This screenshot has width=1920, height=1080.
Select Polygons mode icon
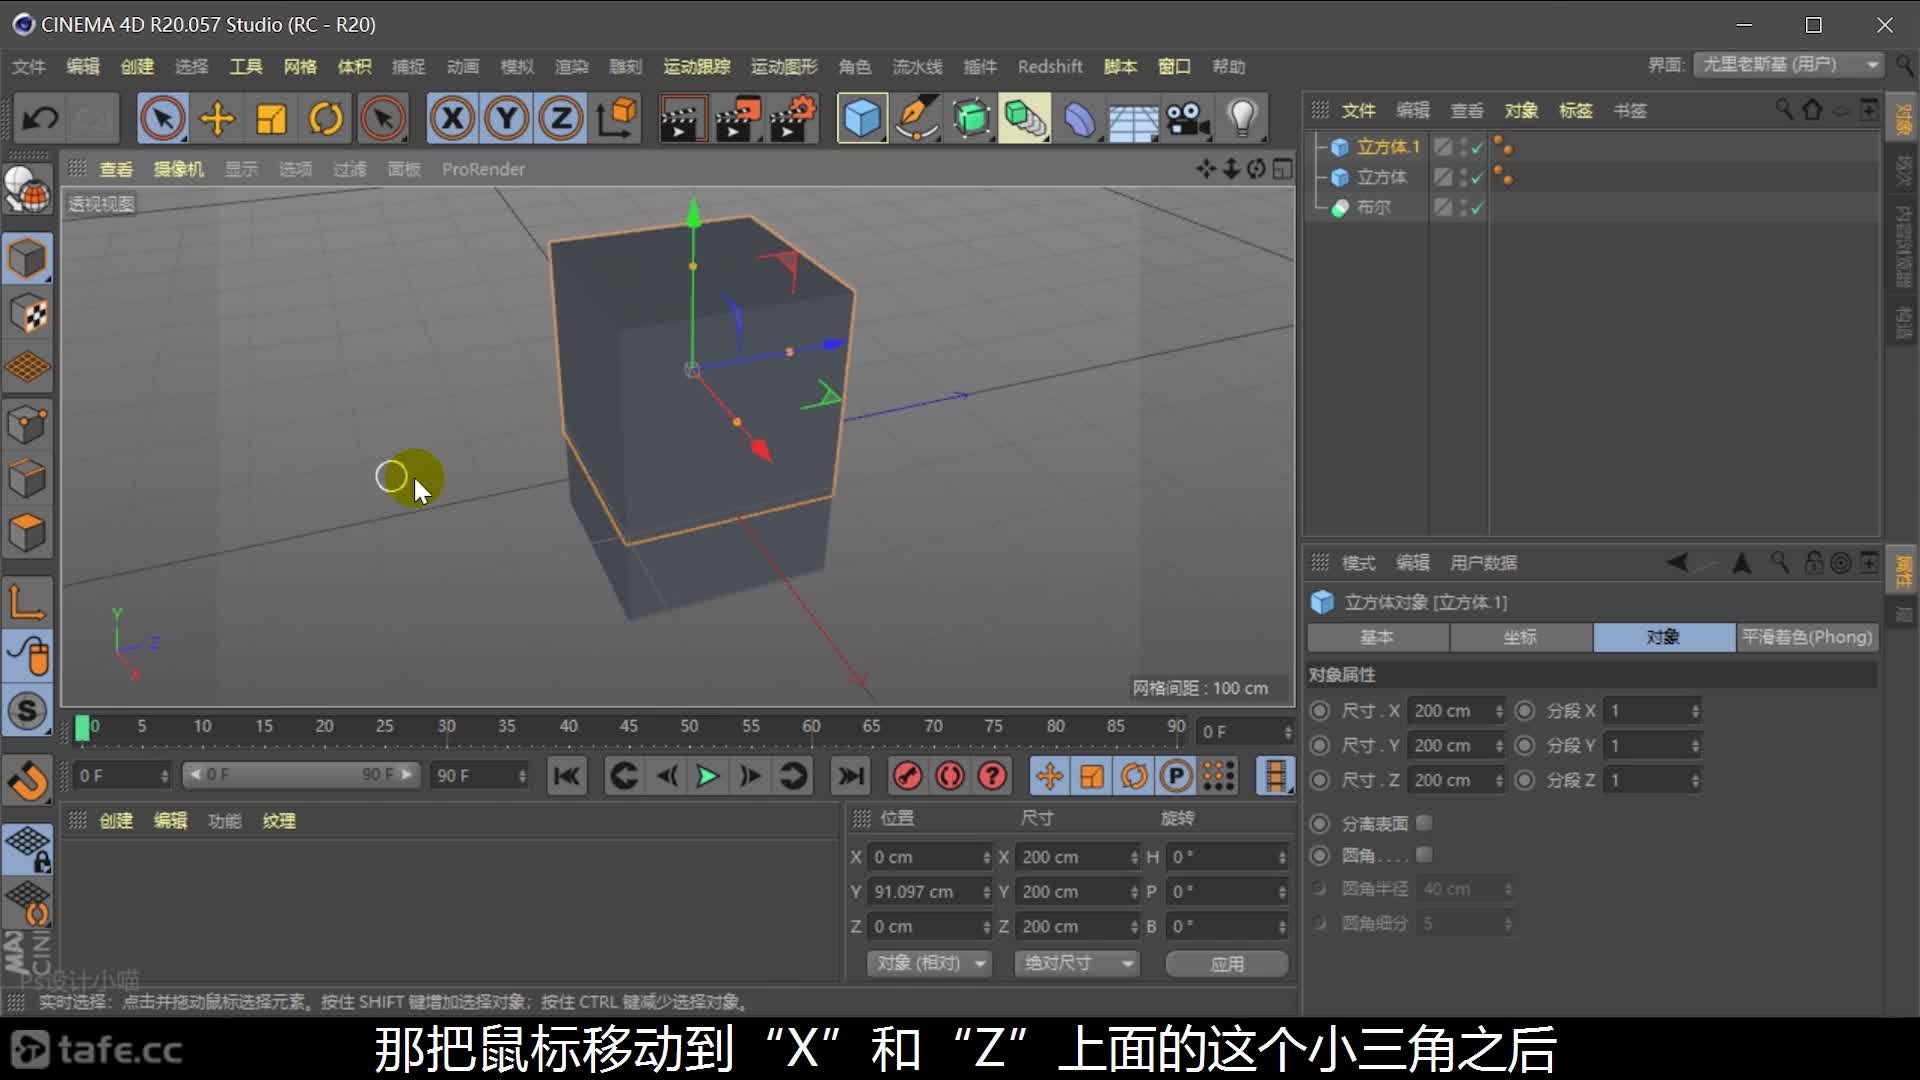(27, 533)
